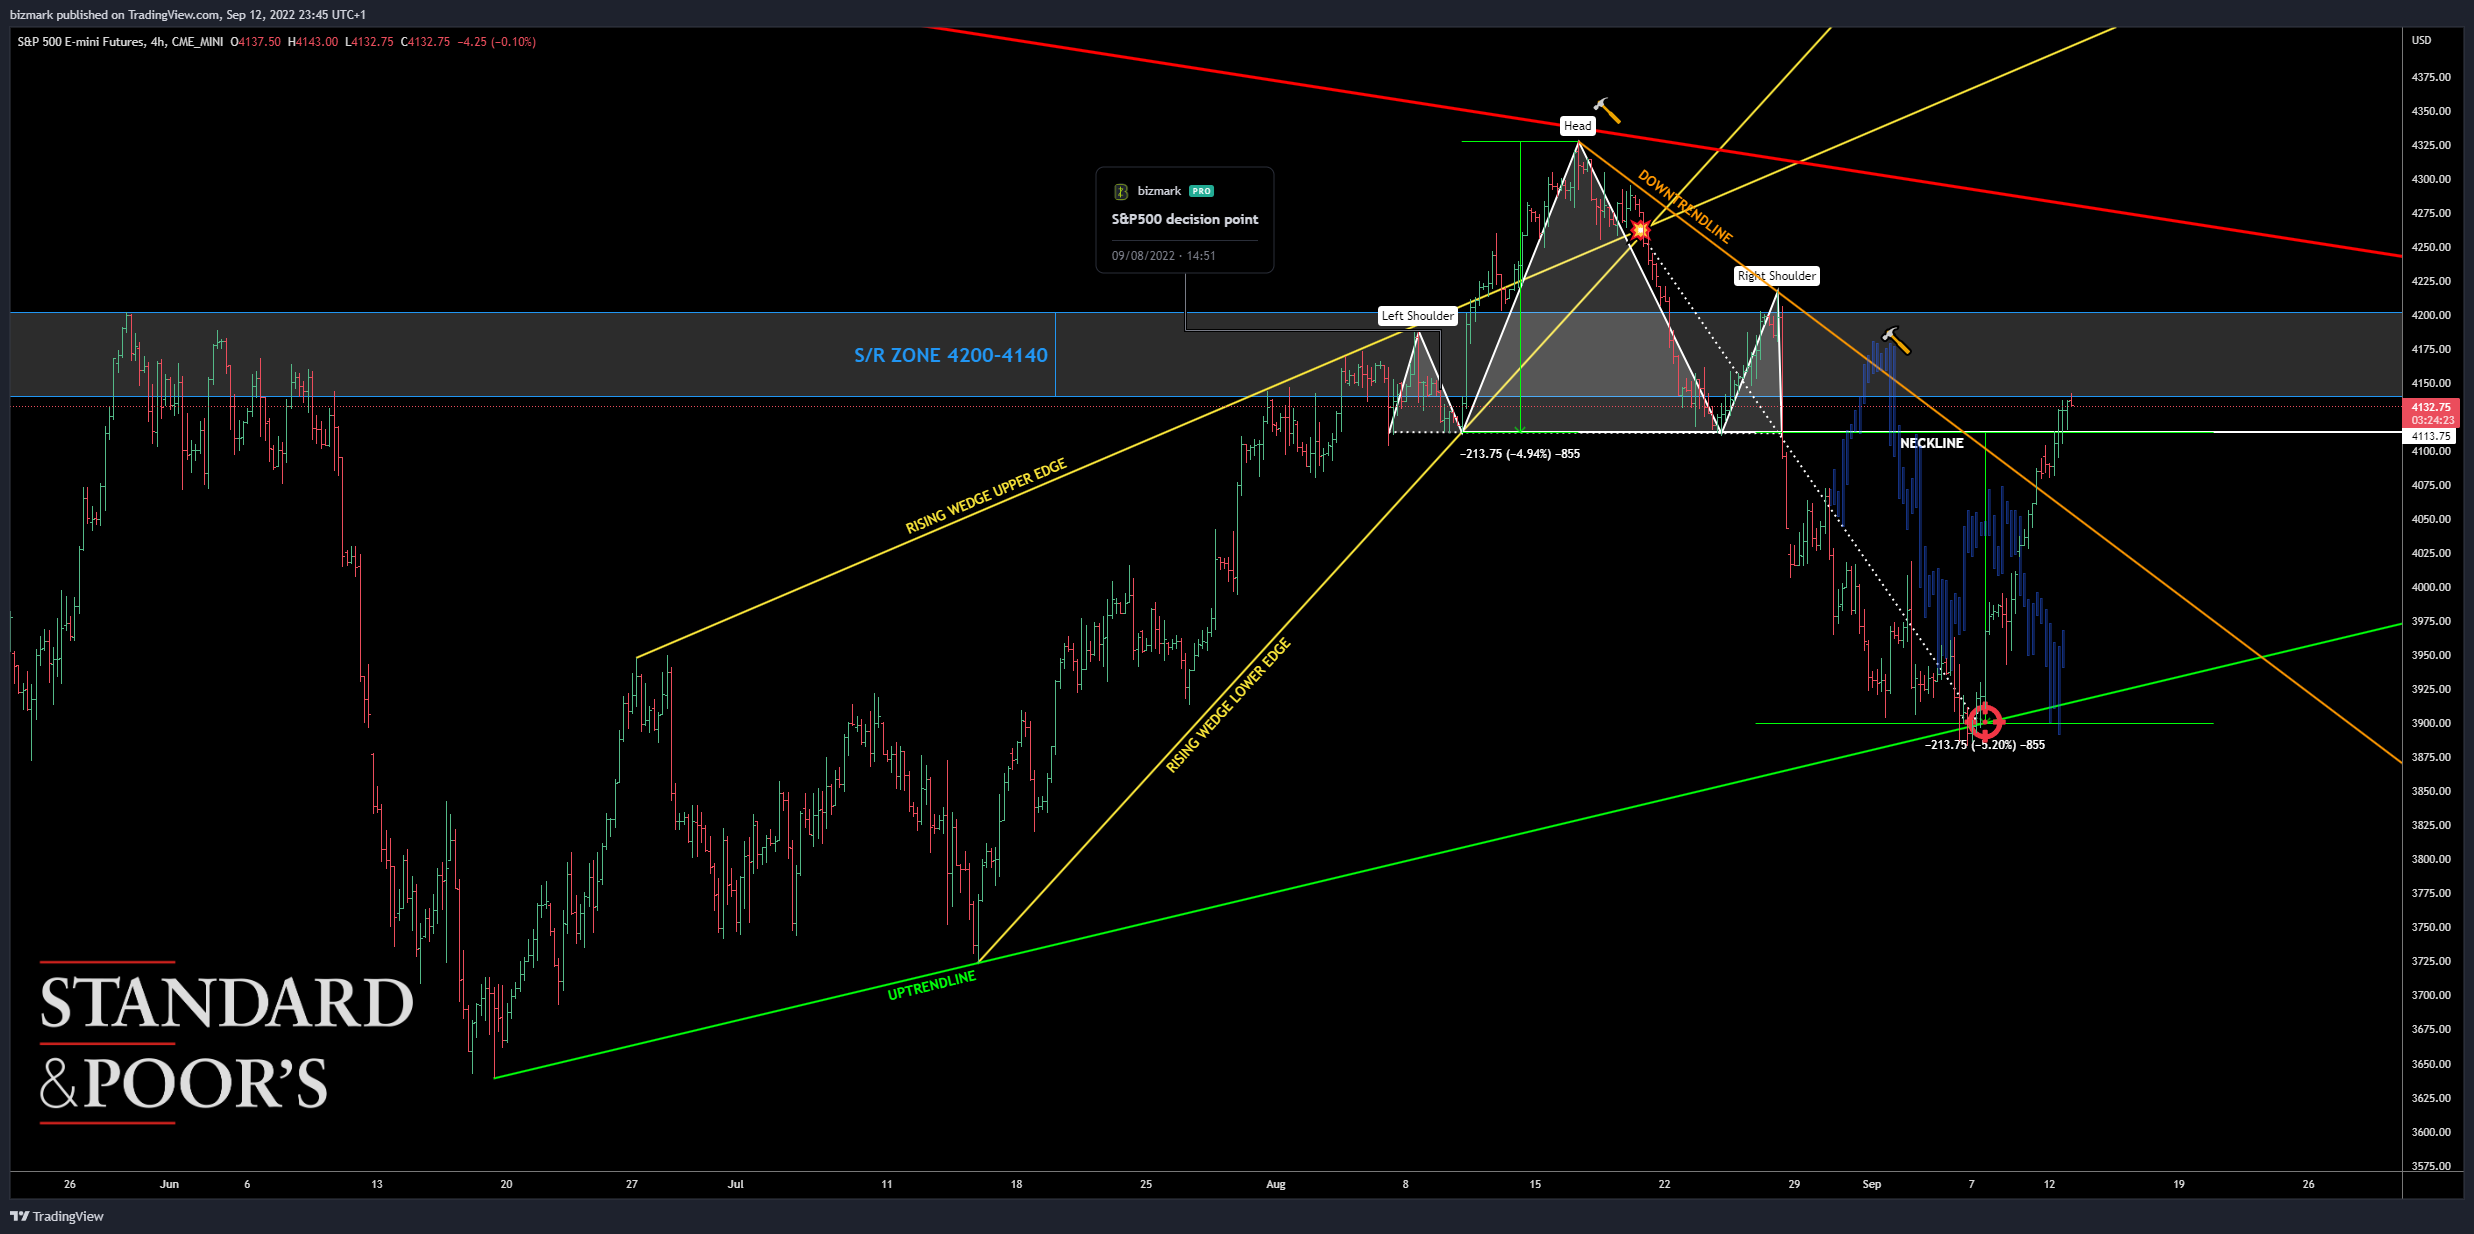This screenshot has width=2474, height=1234.
Task: Click the 'L4132.75' low value in header
Action: tap(369, 42)
